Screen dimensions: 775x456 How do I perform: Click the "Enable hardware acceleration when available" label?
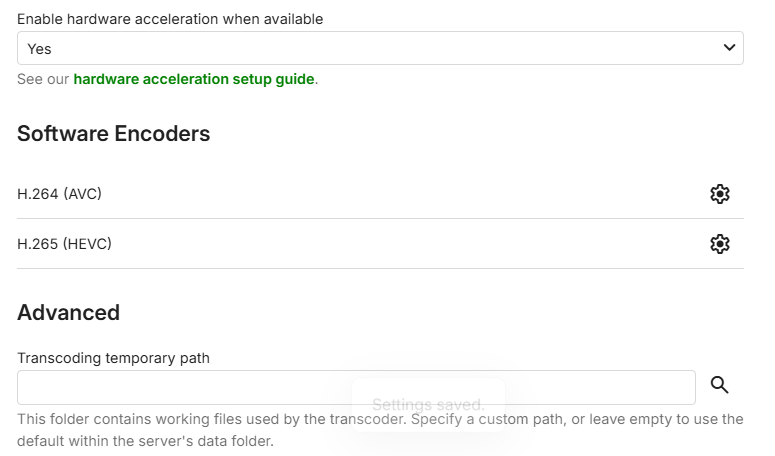tap(170, 19)
